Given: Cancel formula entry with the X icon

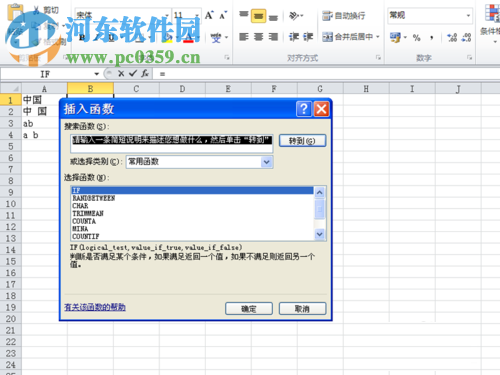Looking at the screenshot, I should coord(121,73).
